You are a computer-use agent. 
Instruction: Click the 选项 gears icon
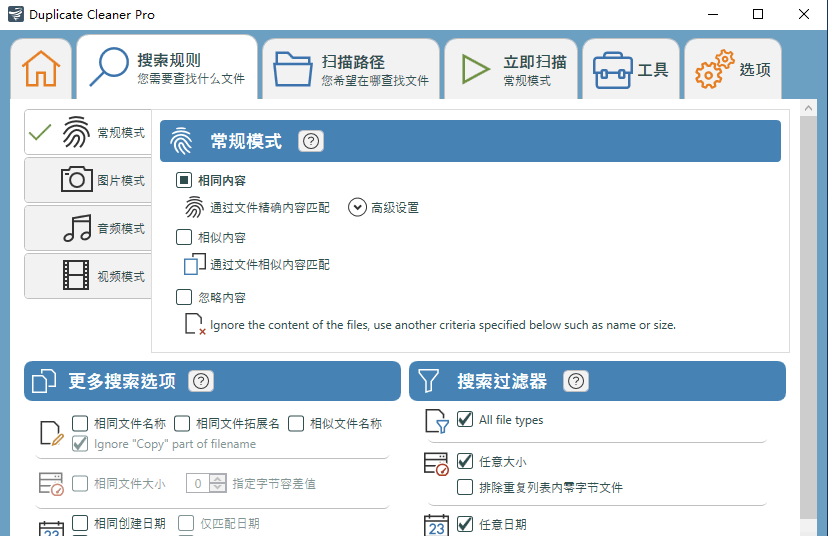[x=715, y=69]
